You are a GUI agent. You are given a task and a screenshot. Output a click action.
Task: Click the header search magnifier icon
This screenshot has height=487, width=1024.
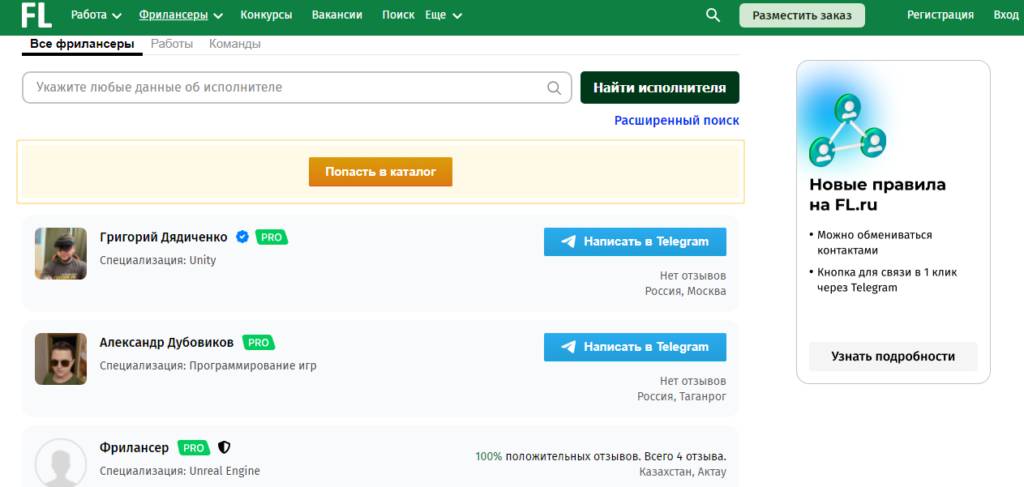point(712,15)
